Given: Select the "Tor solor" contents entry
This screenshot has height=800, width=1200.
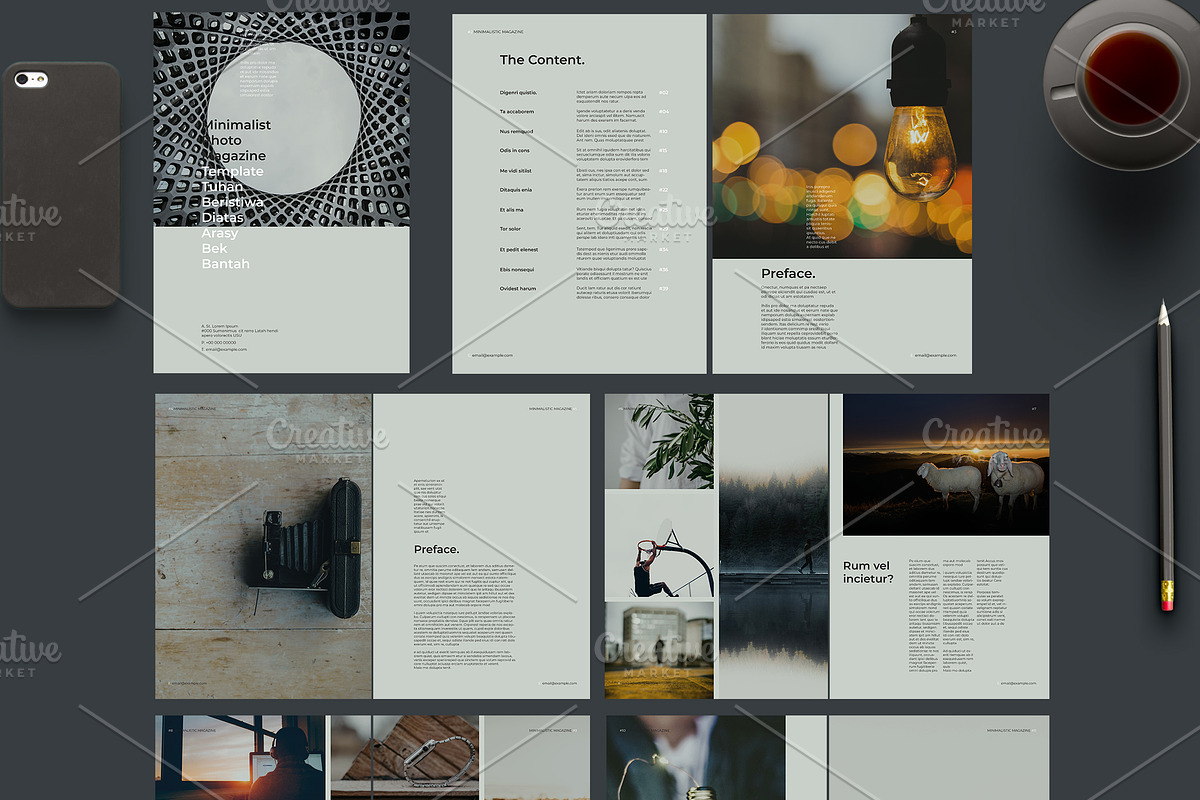Looking at the screenshot, I should 510,229.
